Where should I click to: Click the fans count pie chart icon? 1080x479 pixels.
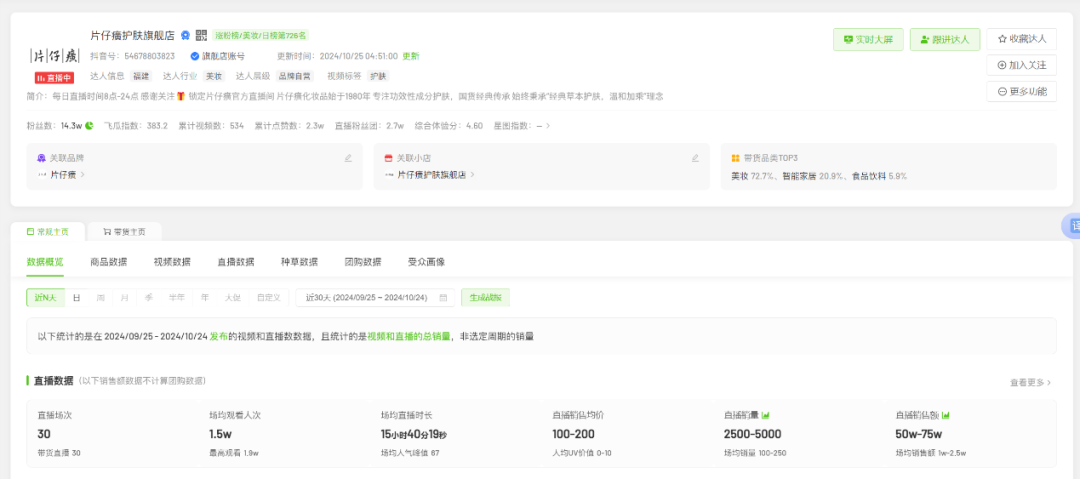(x=89, y=126)
